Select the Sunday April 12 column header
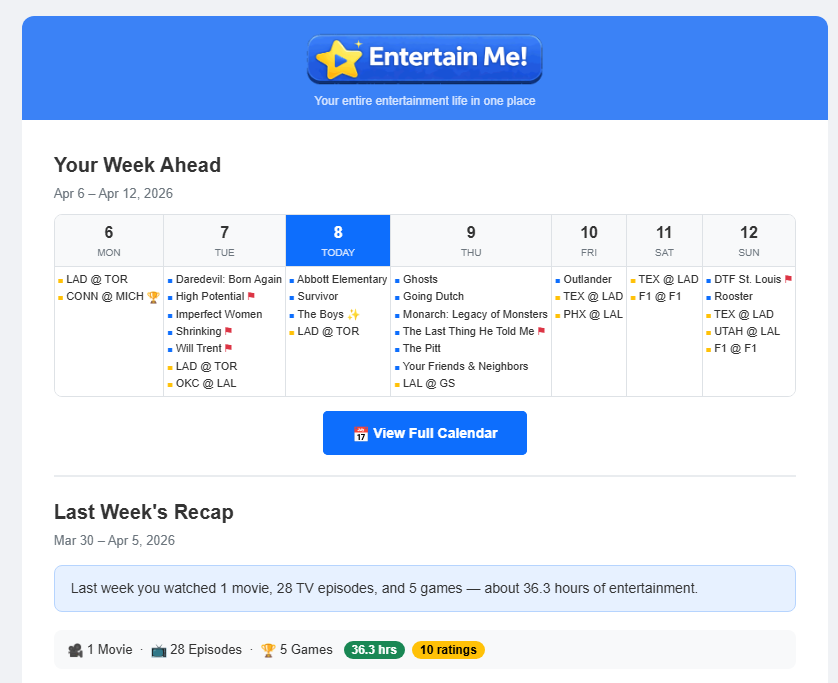This screenshot has height=683, width=838. coord(748,240)
